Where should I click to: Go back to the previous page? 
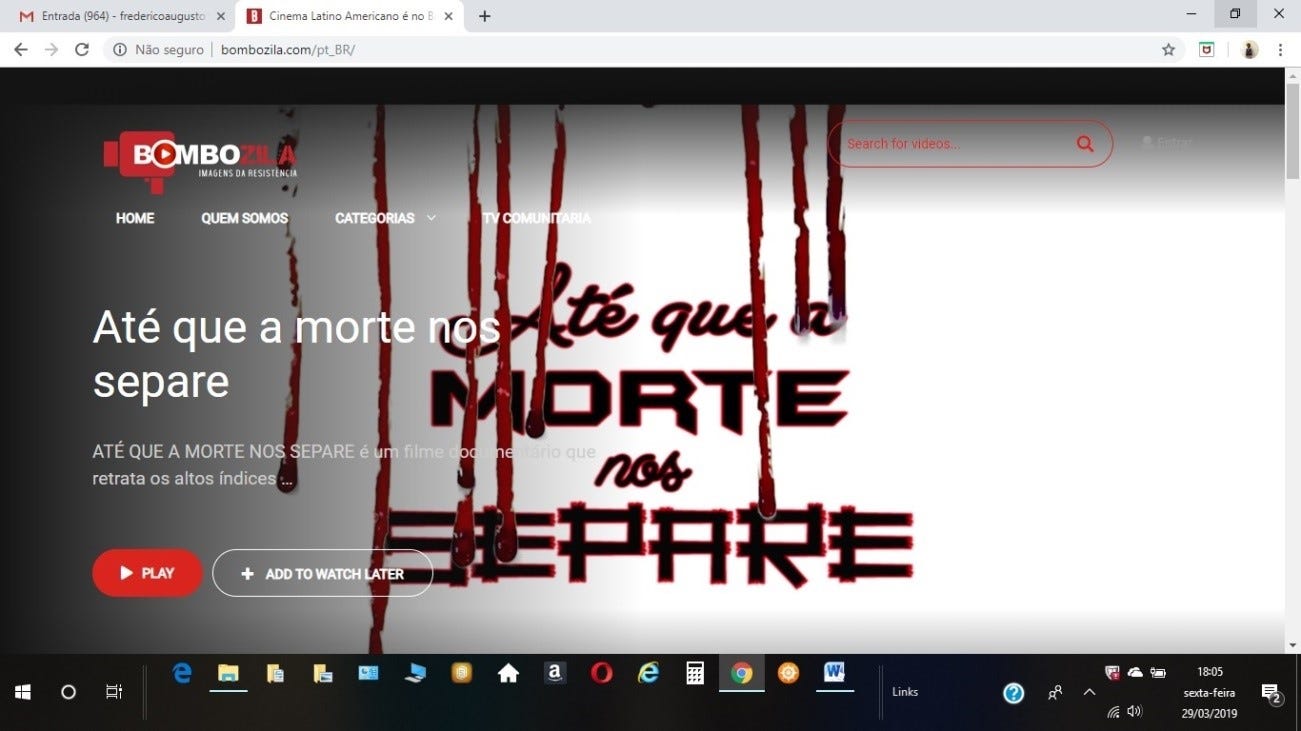[20, 49]
